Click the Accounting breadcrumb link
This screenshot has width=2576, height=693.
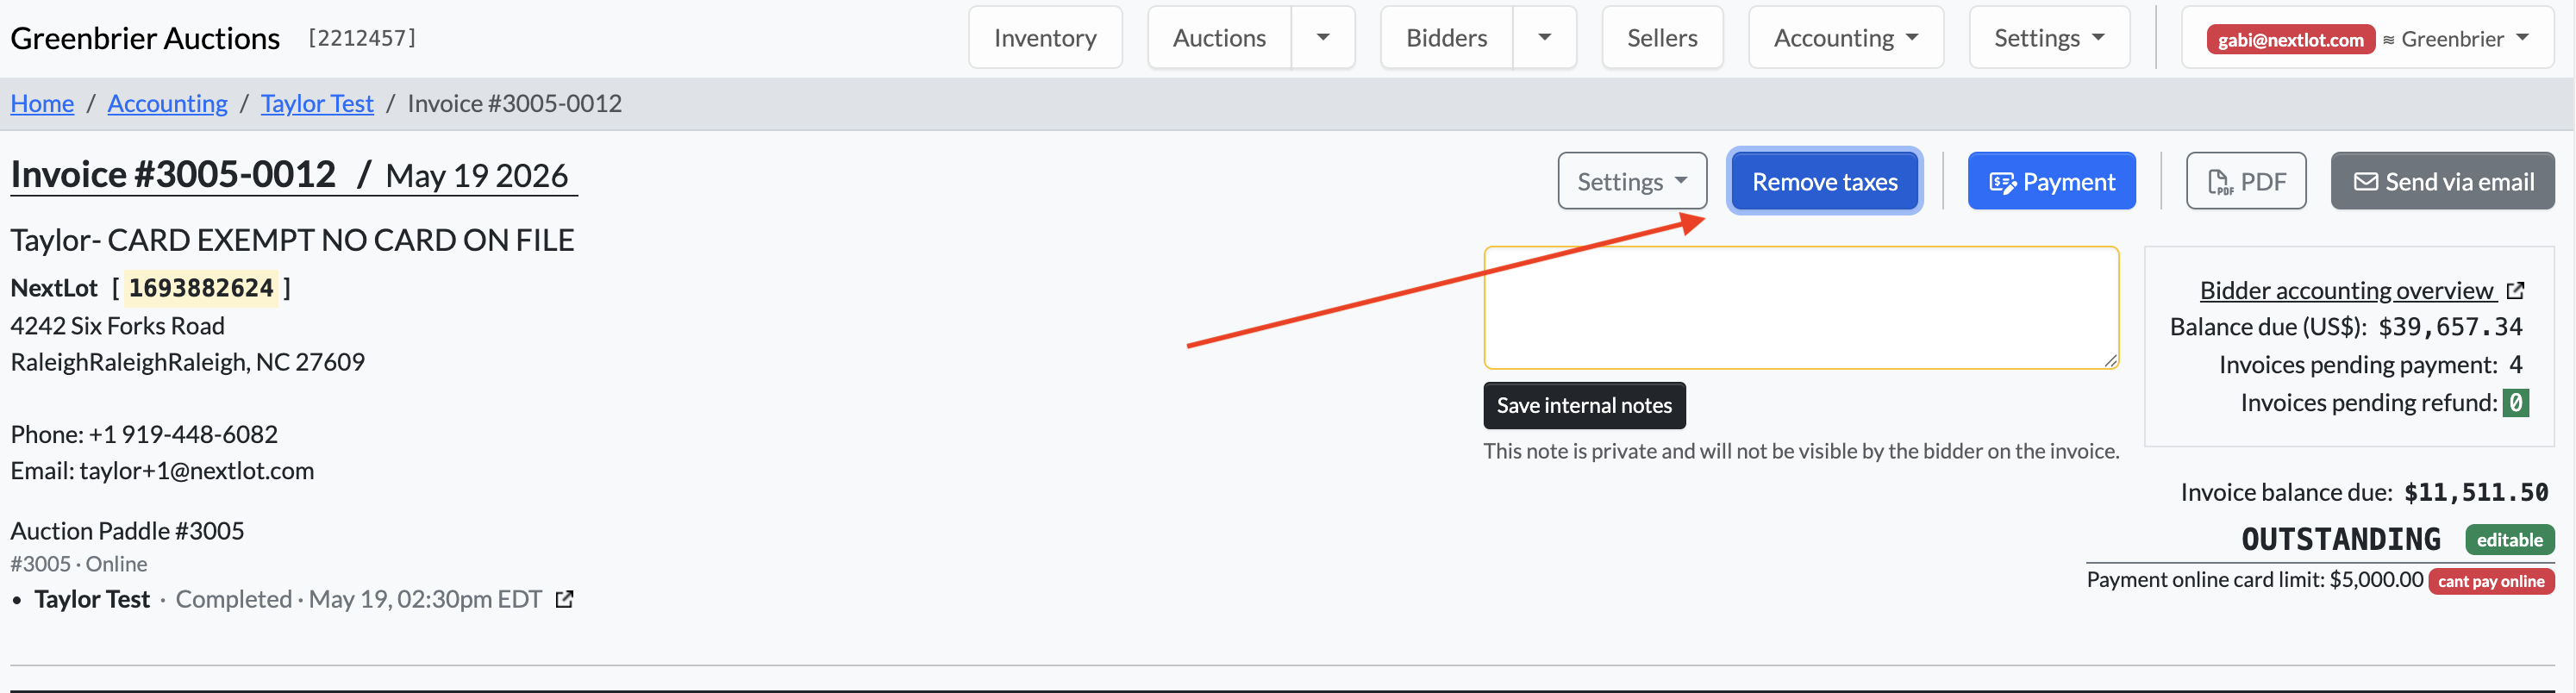(167, 103)
